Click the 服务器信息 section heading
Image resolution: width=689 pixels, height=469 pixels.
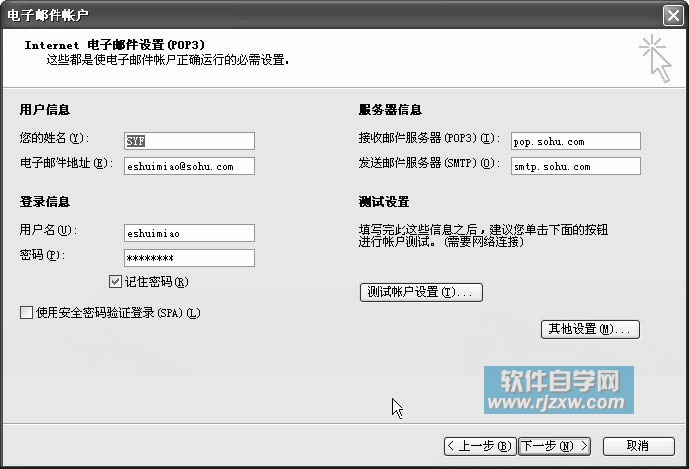390,109
